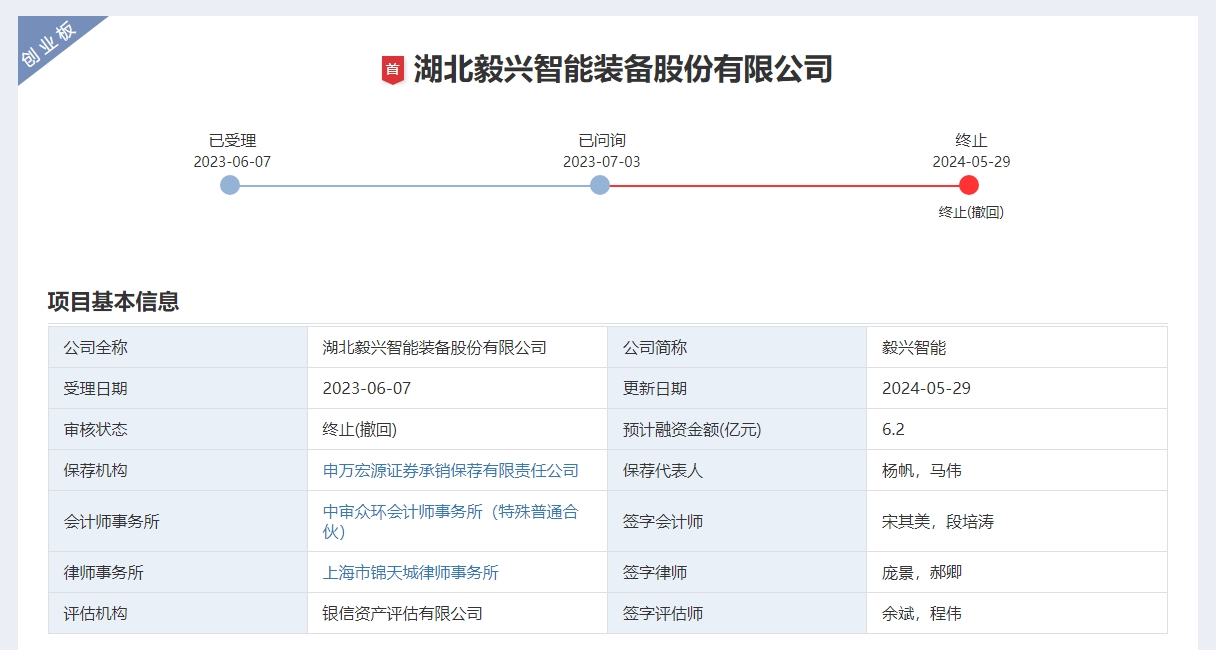Open the 上海市锦天城律师事务所 link
Viewport: 1216px width, 650px height.
pyautogui.click(x=411, y=572)
